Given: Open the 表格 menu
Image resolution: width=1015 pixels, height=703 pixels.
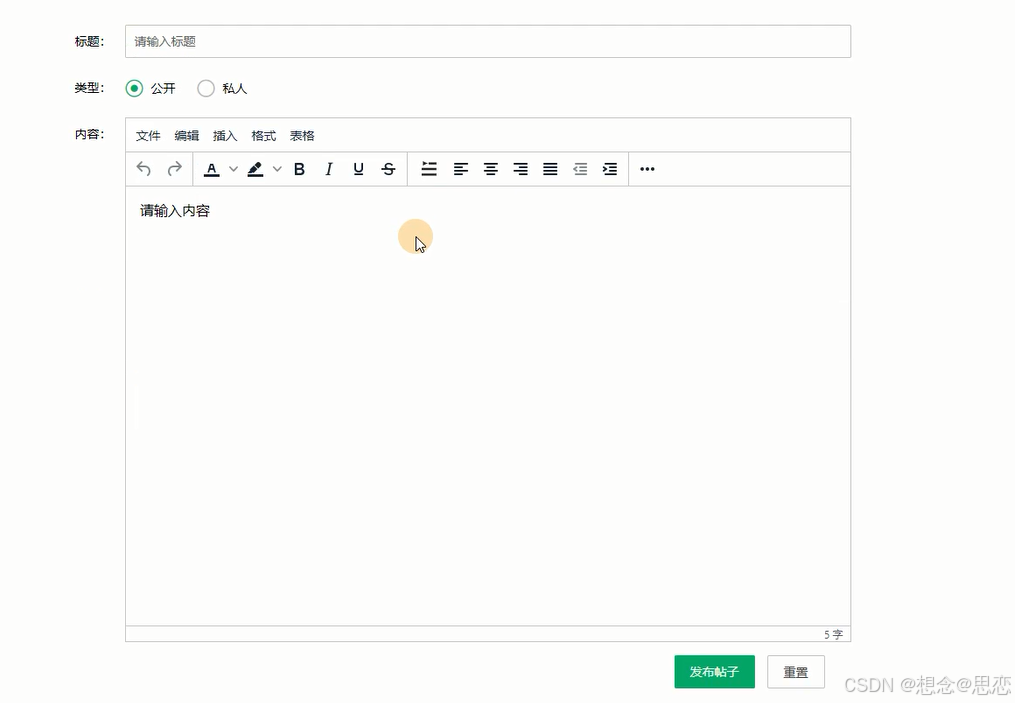Looking at the screenshot, I should (302, 135).
